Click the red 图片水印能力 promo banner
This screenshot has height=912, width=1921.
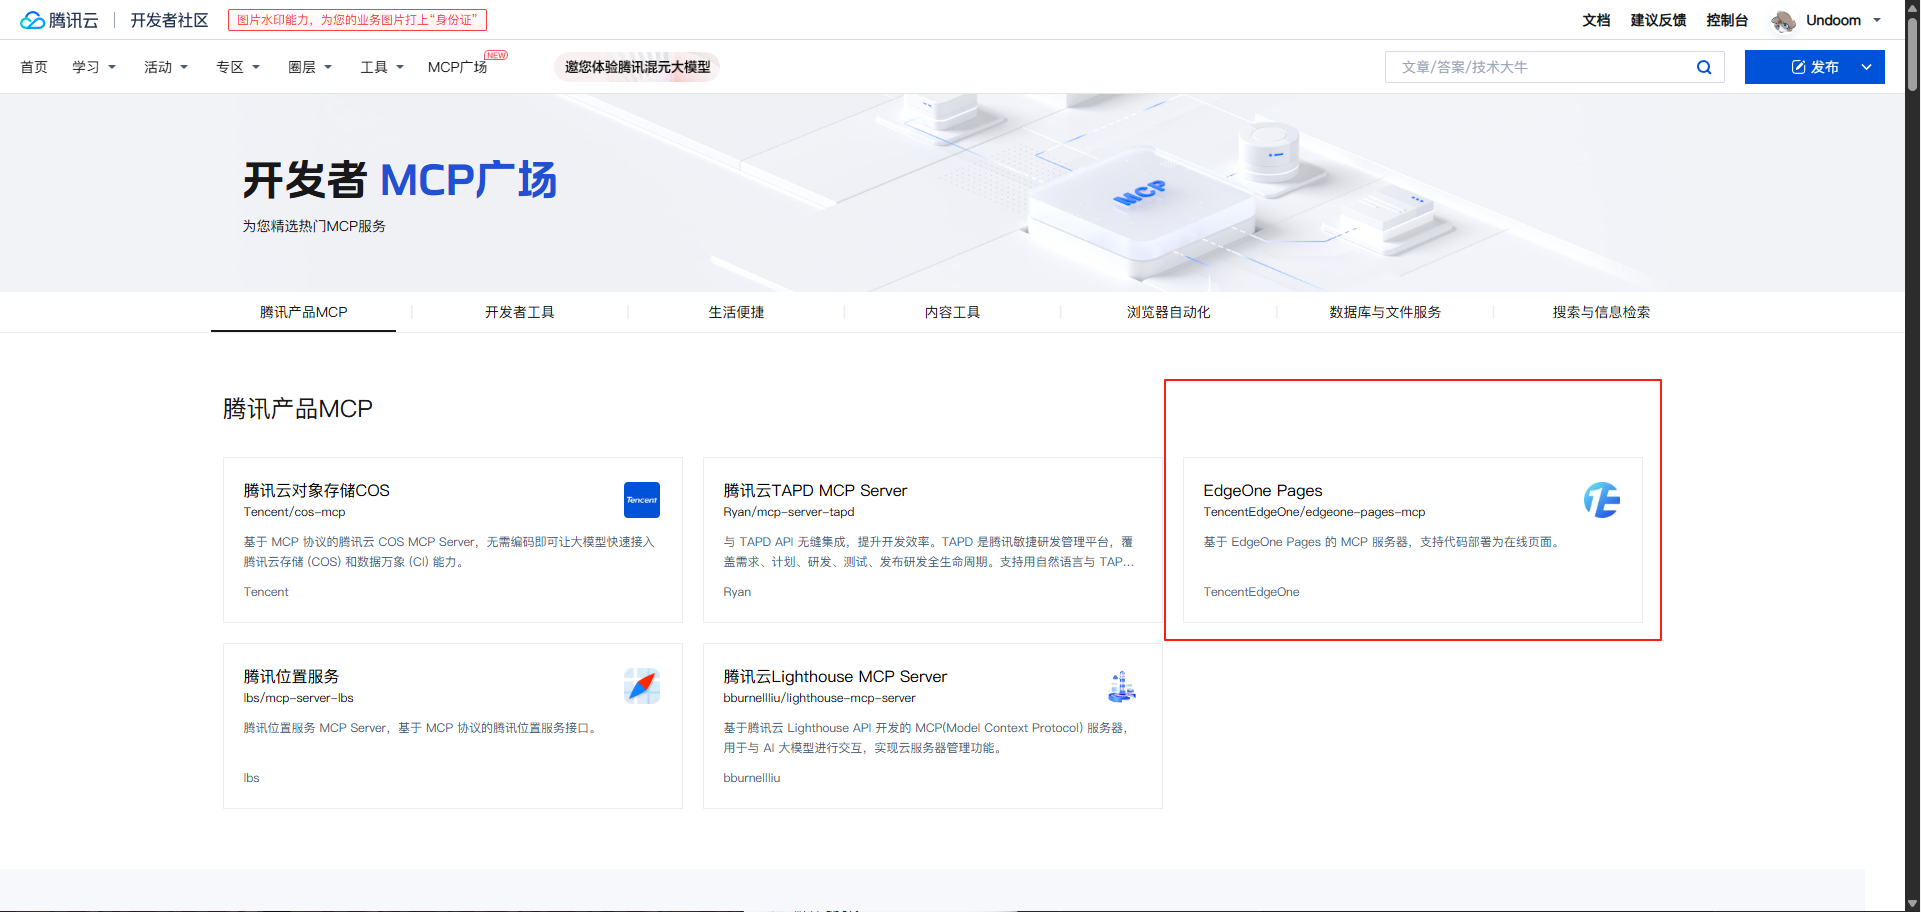(x=357, y=20)
